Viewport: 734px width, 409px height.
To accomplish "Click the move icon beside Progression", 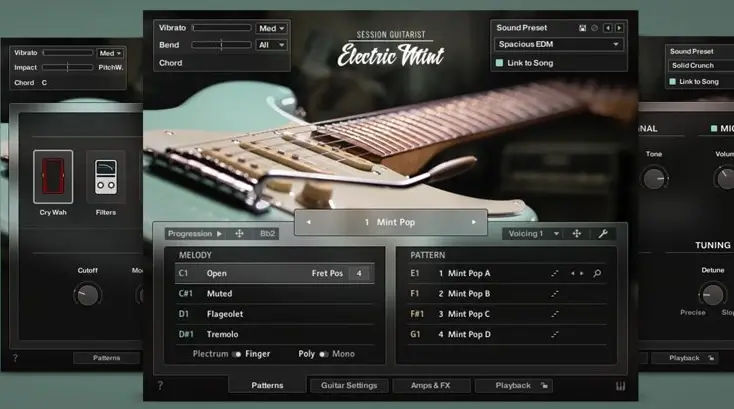I will tap(239, 234).
